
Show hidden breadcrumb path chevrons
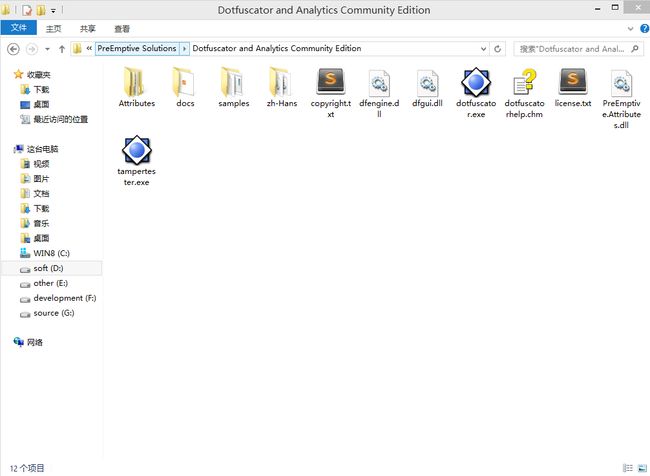point(89,49)
